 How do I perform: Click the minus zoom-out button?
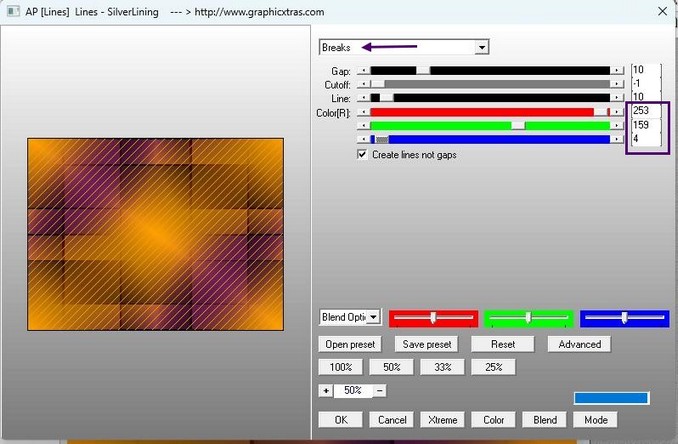pos(380,390)
